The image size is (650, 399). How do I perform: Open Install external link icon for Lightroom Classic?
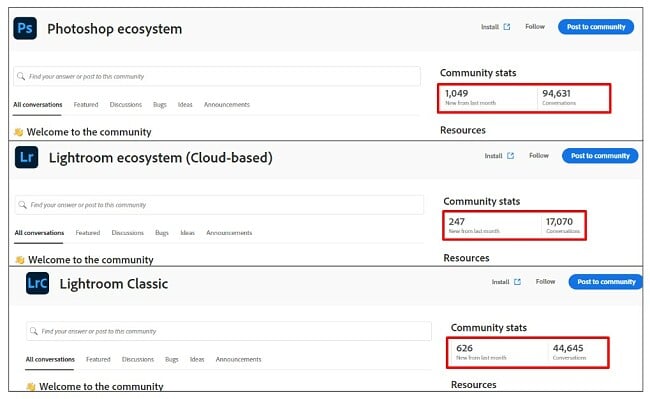517,282
